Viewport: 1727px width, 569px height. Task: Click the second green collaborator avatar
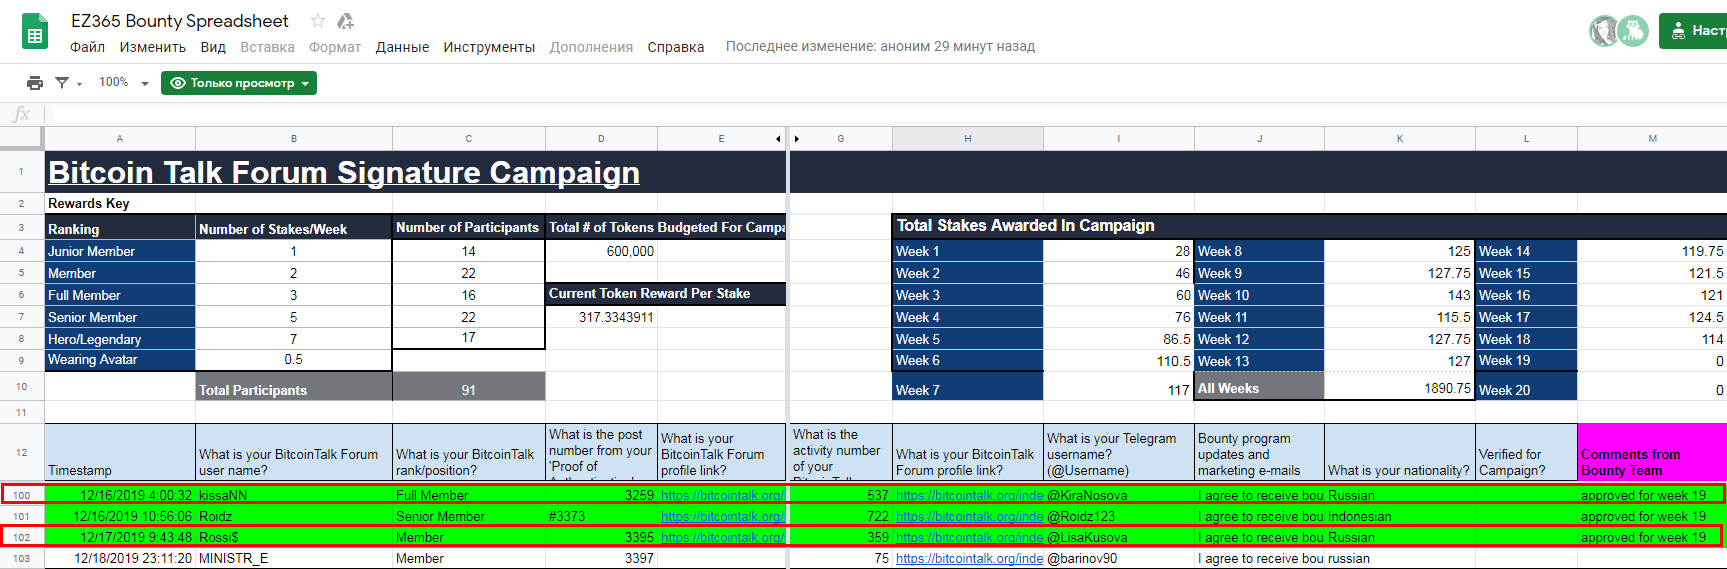(1634, 31)
